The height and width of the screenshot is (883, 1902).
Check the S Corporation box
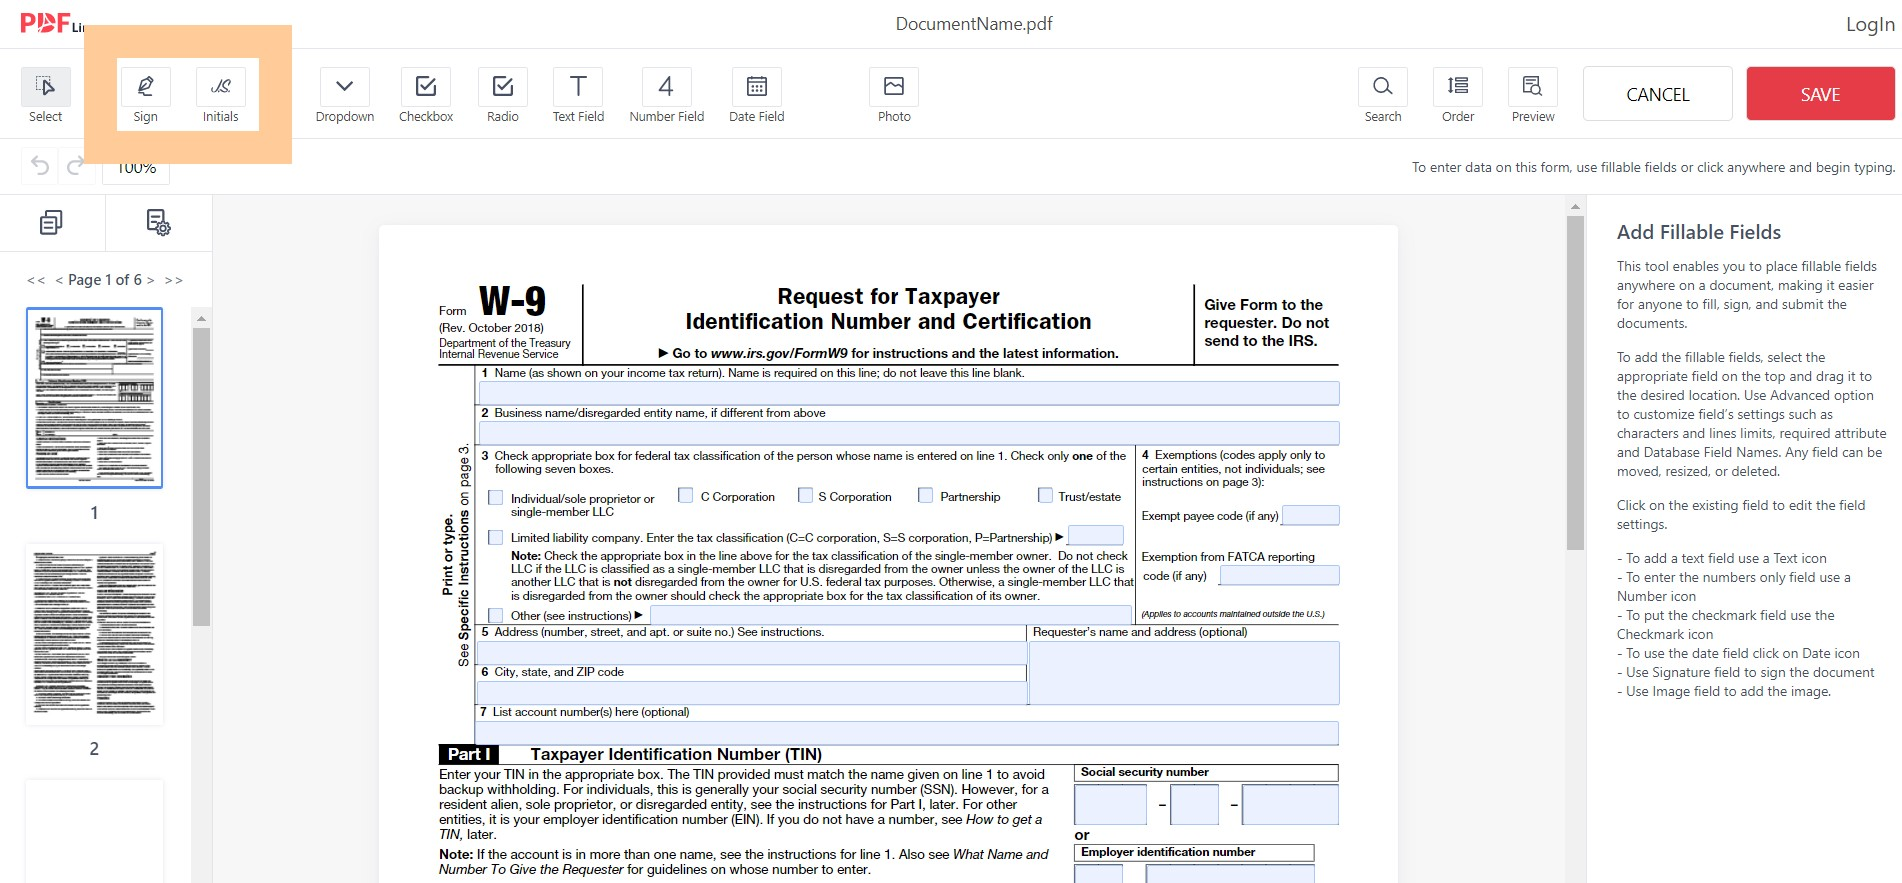click(x=805, y=495)
